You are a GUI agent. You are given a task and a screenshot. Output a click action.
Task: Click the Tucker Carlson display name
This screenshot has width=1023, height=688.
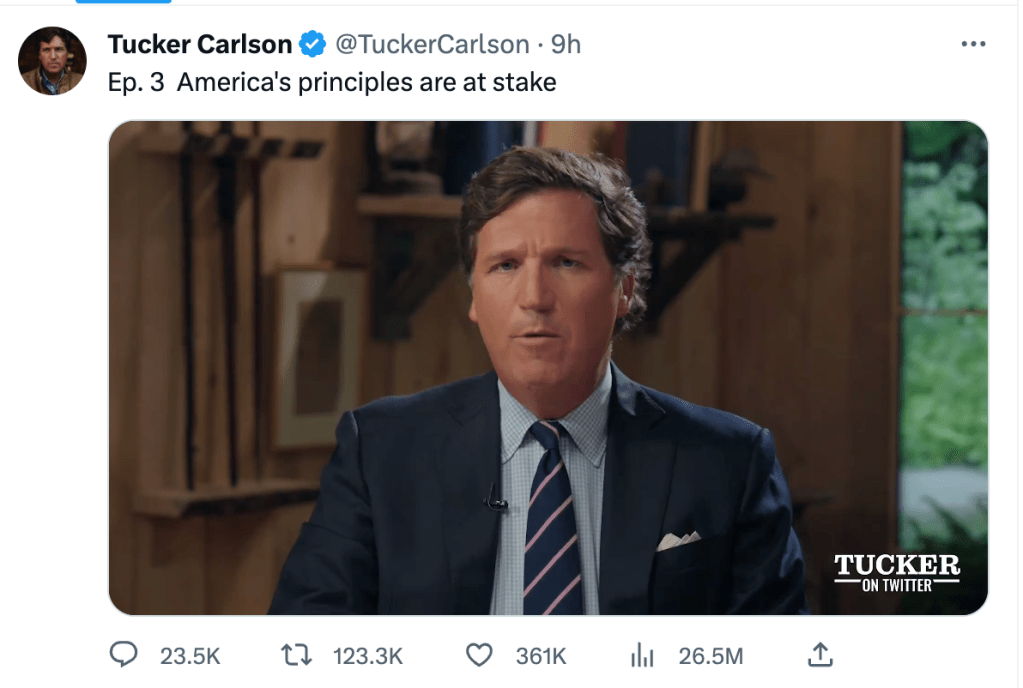199,44
